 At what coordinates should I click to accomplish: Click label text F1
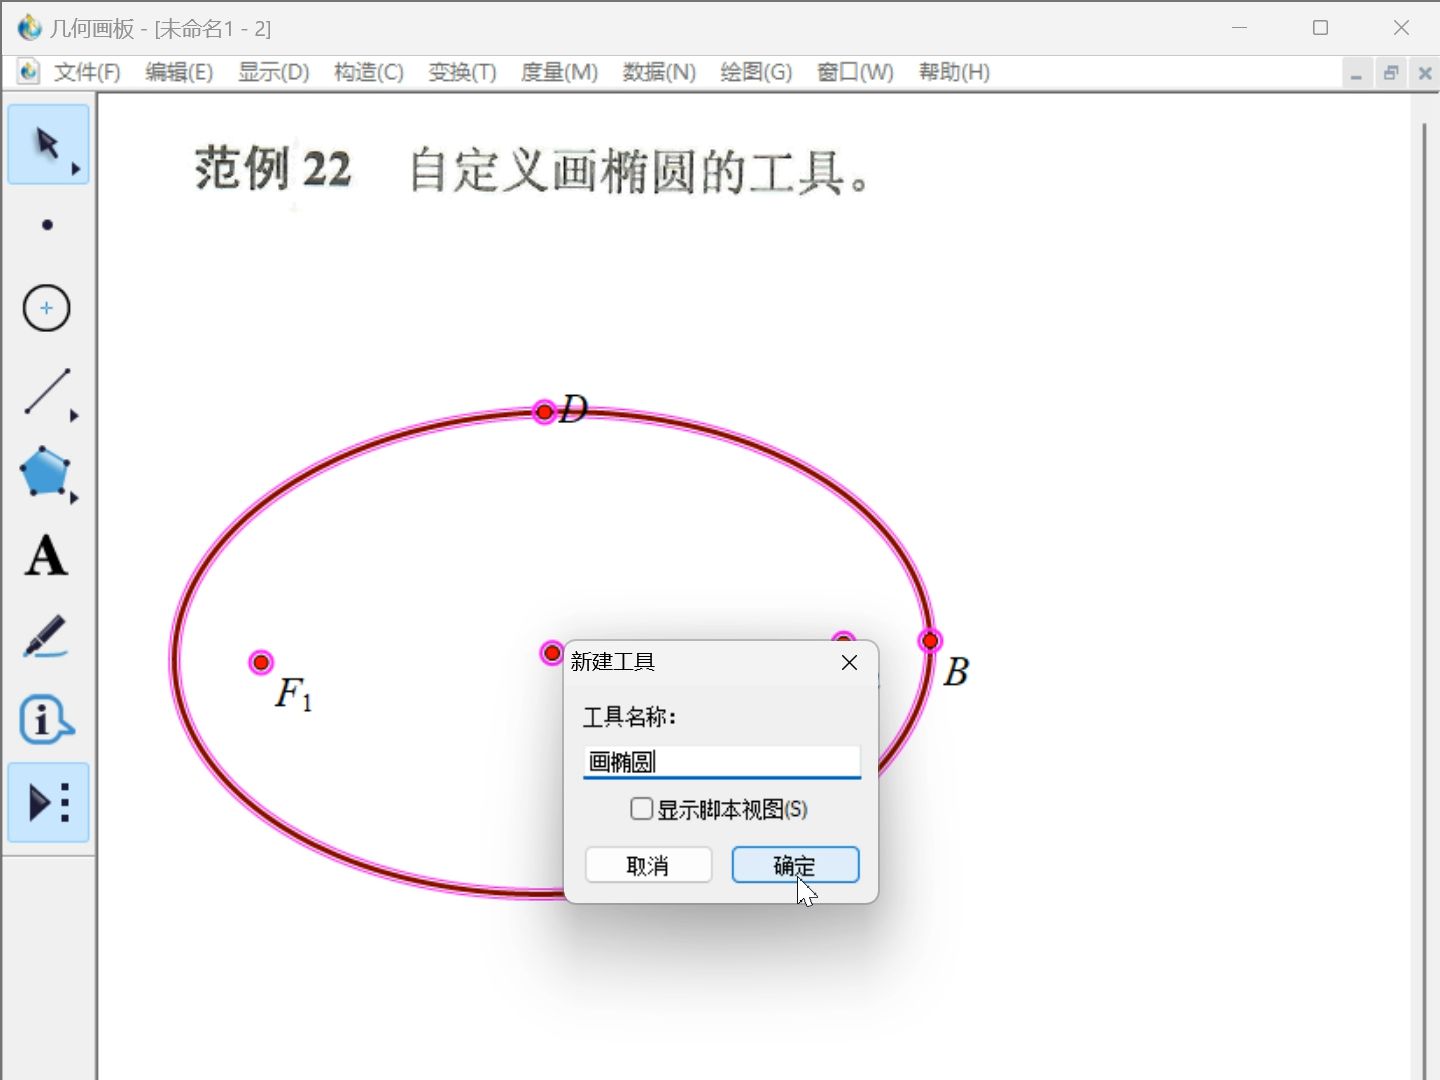pos(294,693)
